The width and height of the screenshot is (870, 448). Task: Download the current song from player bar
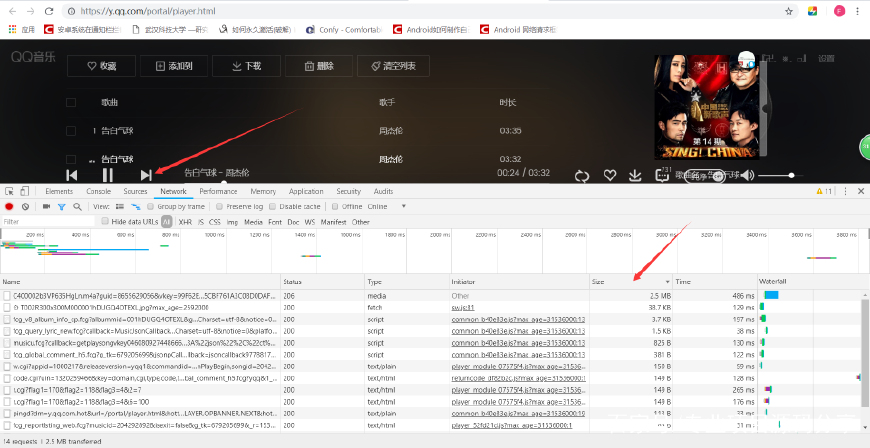tap(635, 175)
